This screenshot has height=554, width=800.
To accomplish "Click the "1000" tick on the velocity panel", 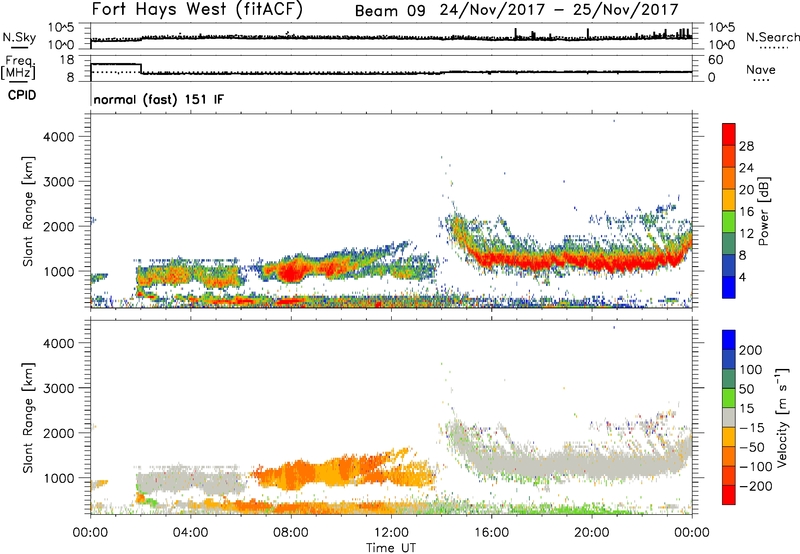I will pyautogui.click(x=58, y=478).
